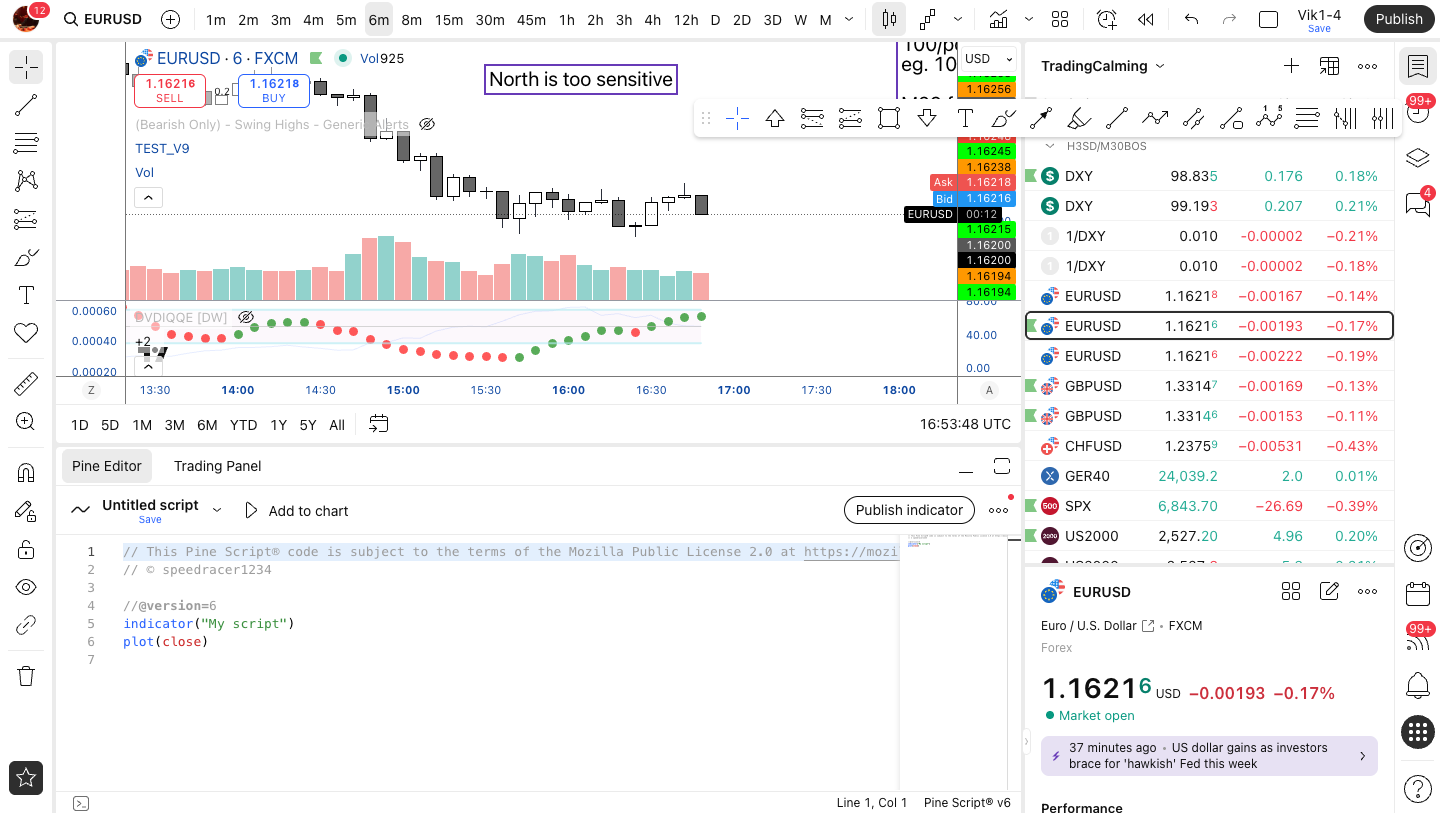Open the USD currency dropdown
The height and width of the screenshot is (813, 1440).
coord(989,59)
